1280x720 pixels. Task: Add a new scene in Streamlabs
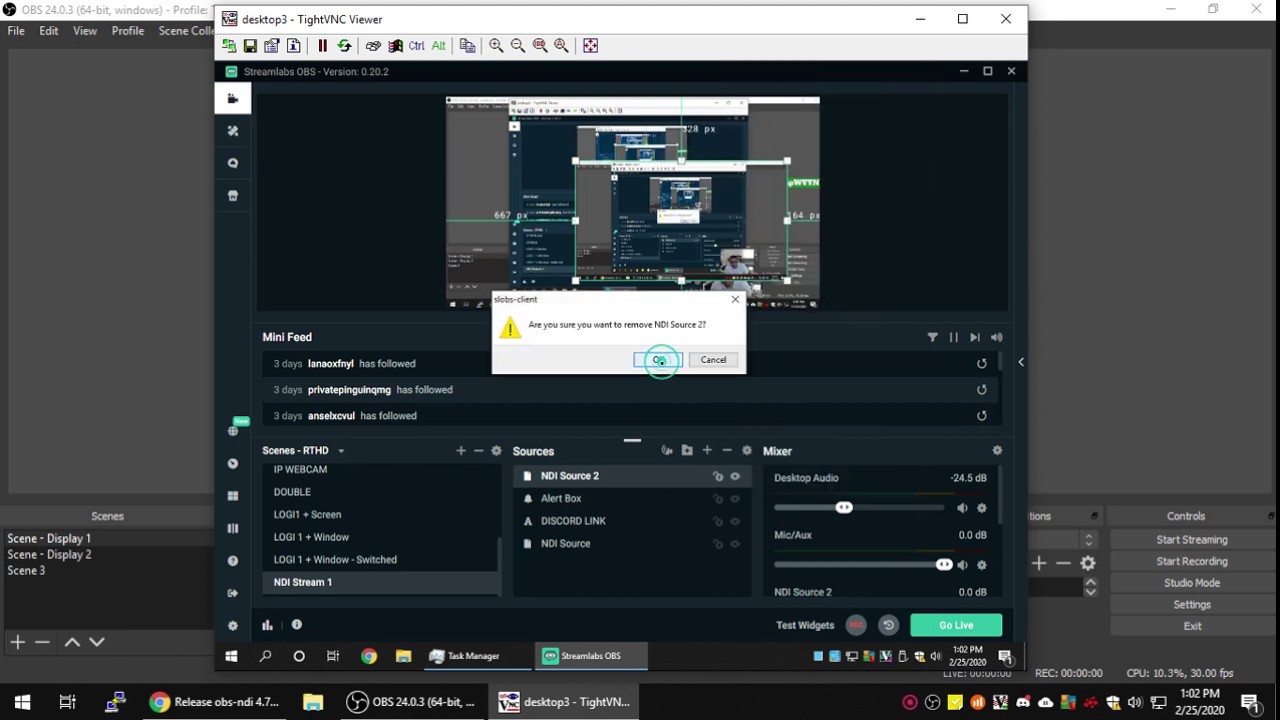(x=461, y=451)
